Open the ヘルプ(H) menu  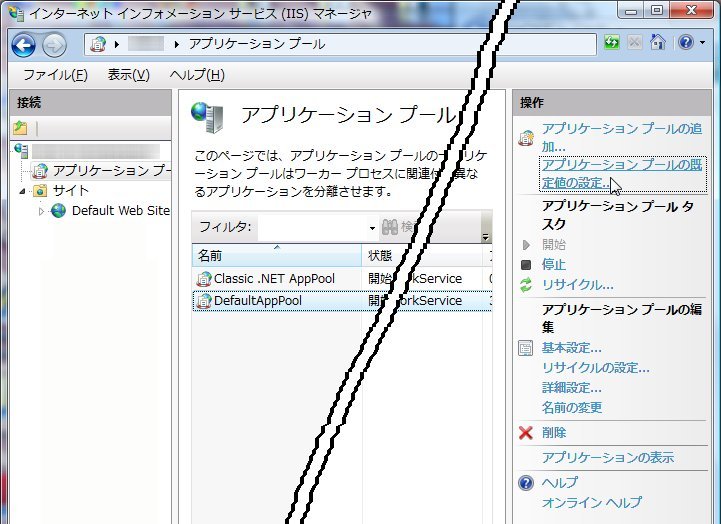[x=196, y=76]
